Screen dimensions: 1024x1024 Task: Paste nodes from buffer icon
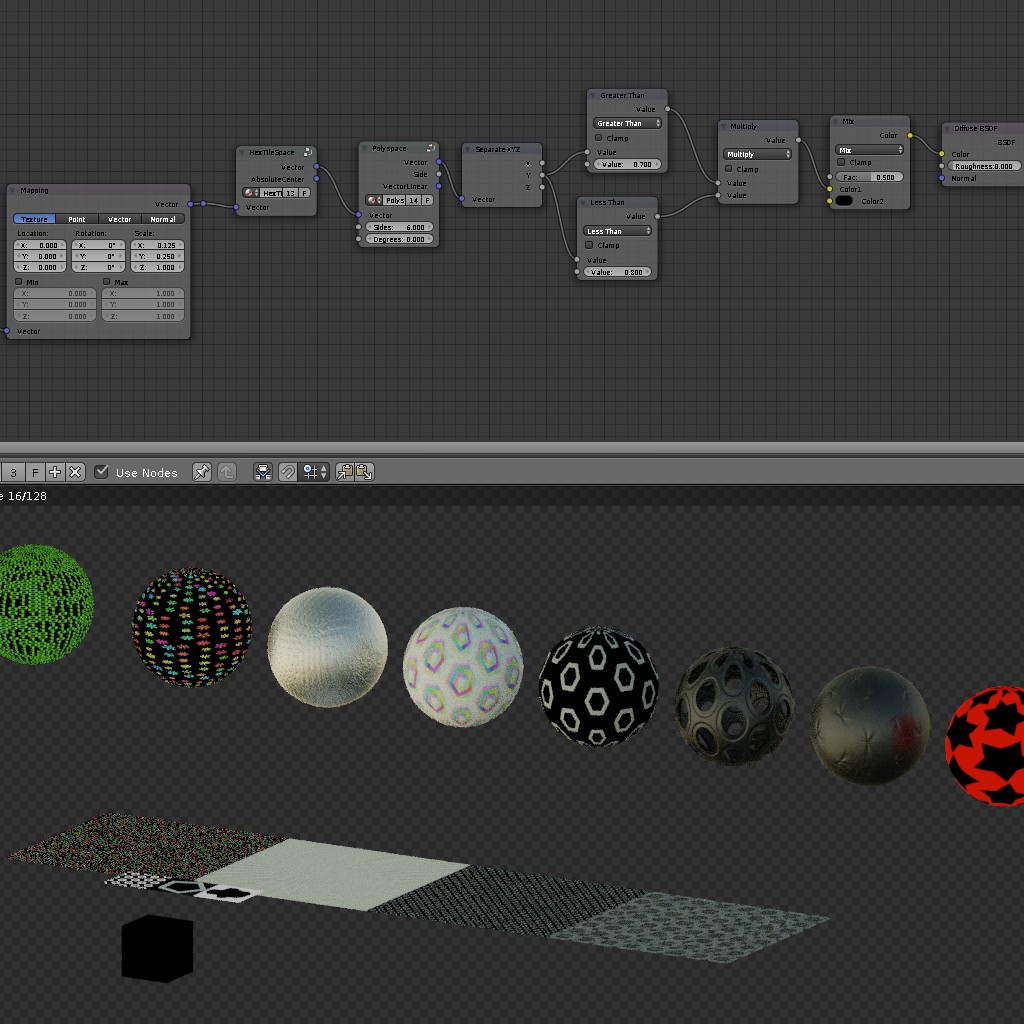pos(365,473)
